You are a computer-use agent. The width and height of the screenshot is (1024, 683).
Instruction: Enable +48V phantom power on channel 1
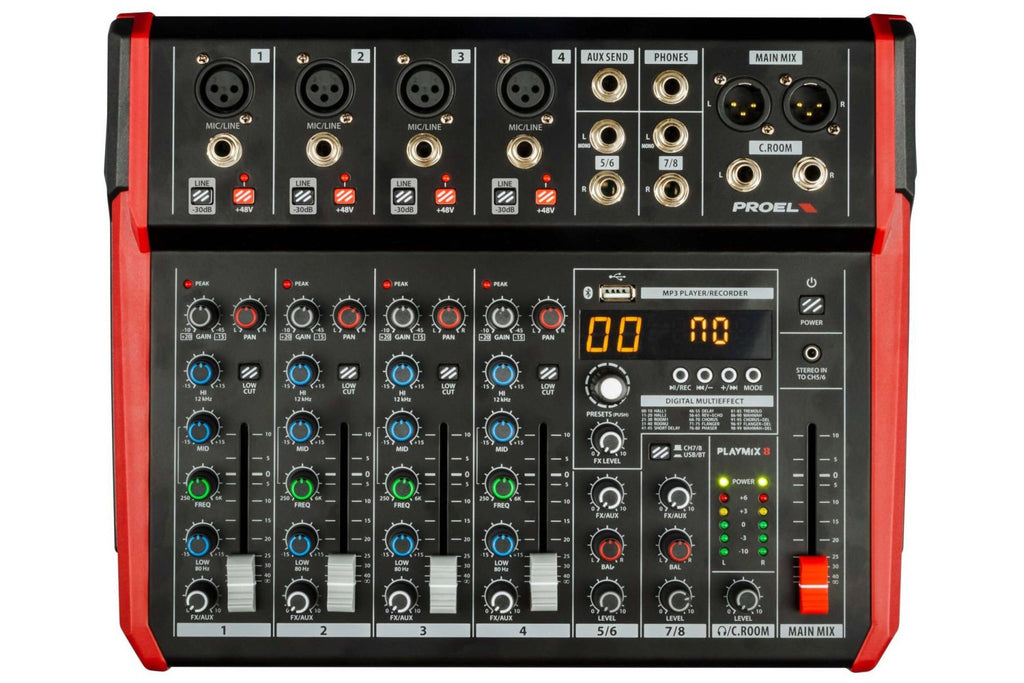tap(244, 196)
